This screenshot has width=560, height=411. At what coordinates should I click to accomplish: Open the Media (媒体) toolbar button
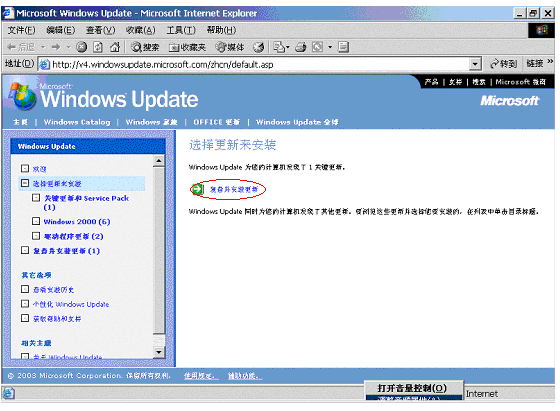(230, 47)
